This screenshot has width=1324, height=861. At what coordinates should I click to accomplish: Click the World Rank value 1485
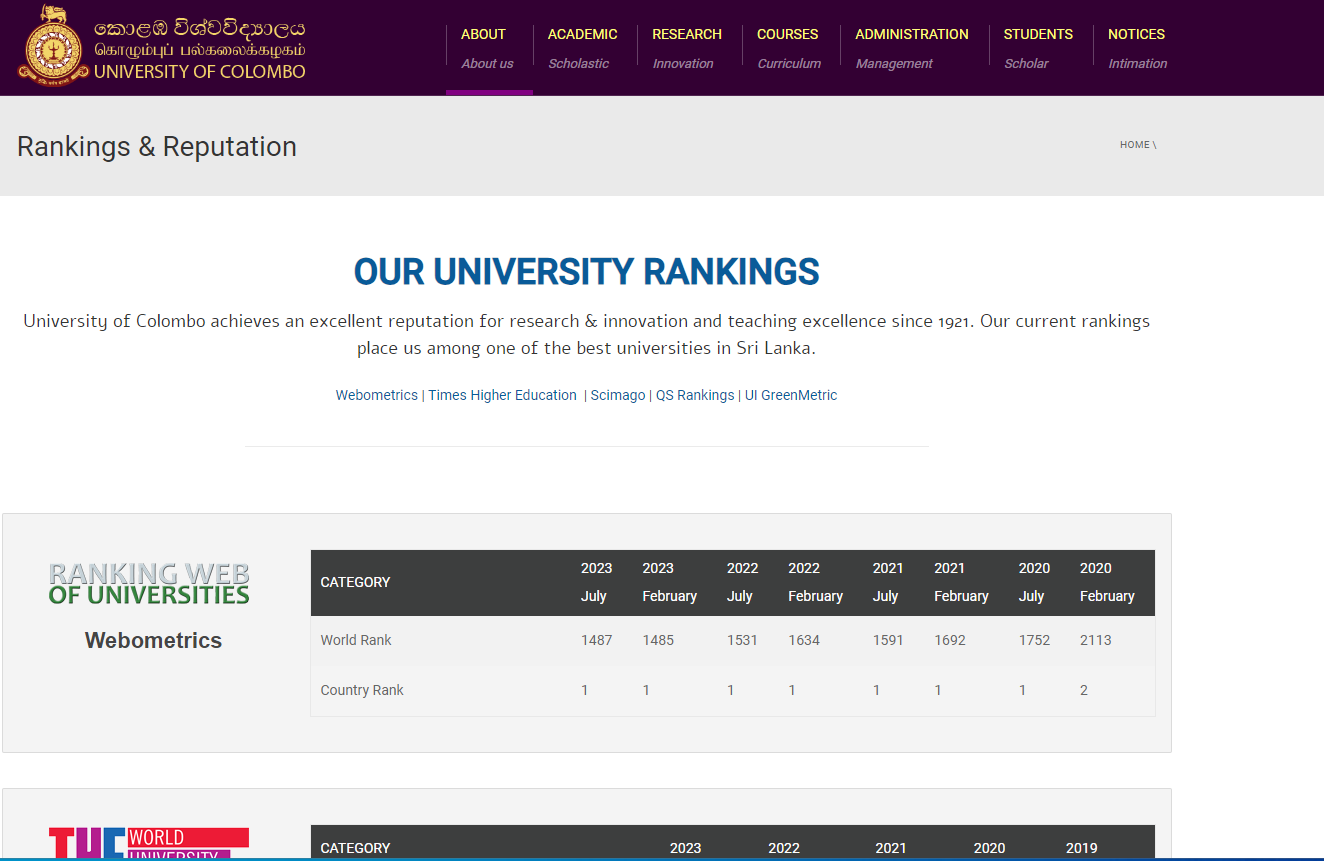[658, 640]
